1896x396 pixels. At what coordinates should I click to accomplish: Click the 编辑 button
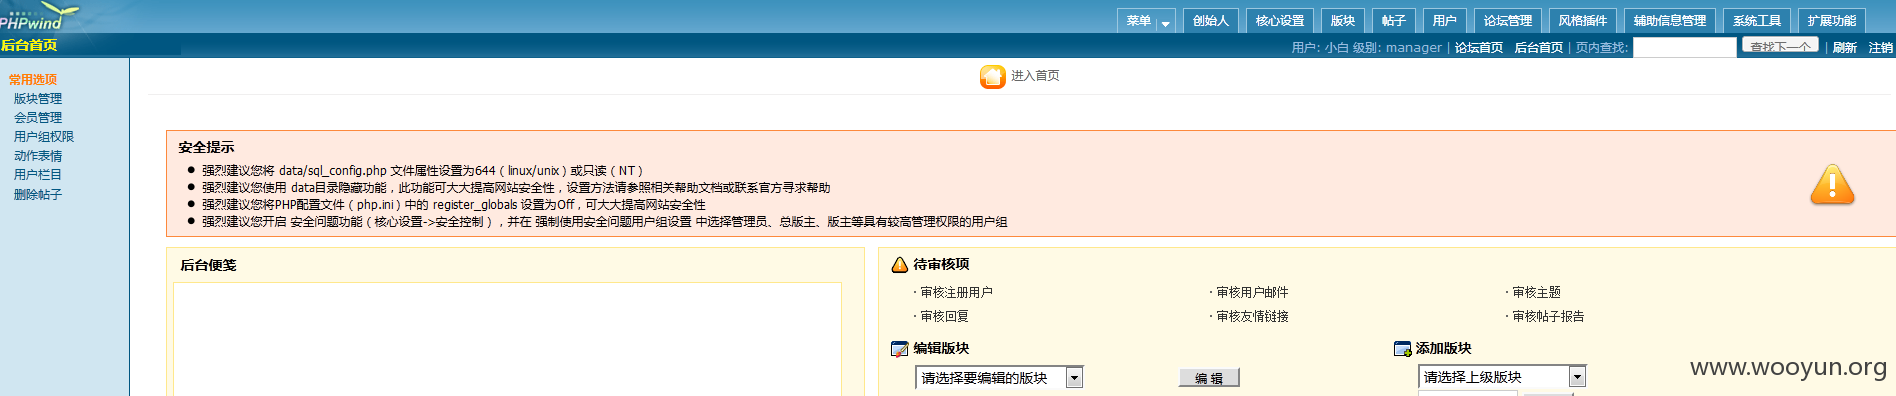[x=1209, y=378]
